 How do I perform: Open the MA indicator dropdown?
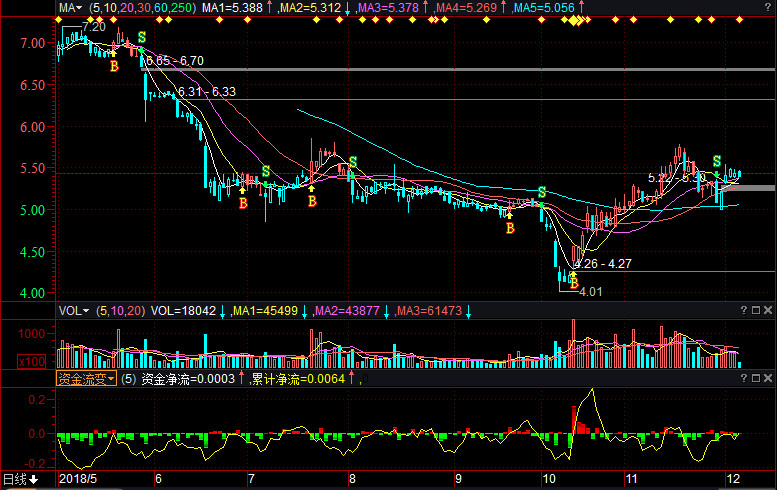(x=70, y=8)
